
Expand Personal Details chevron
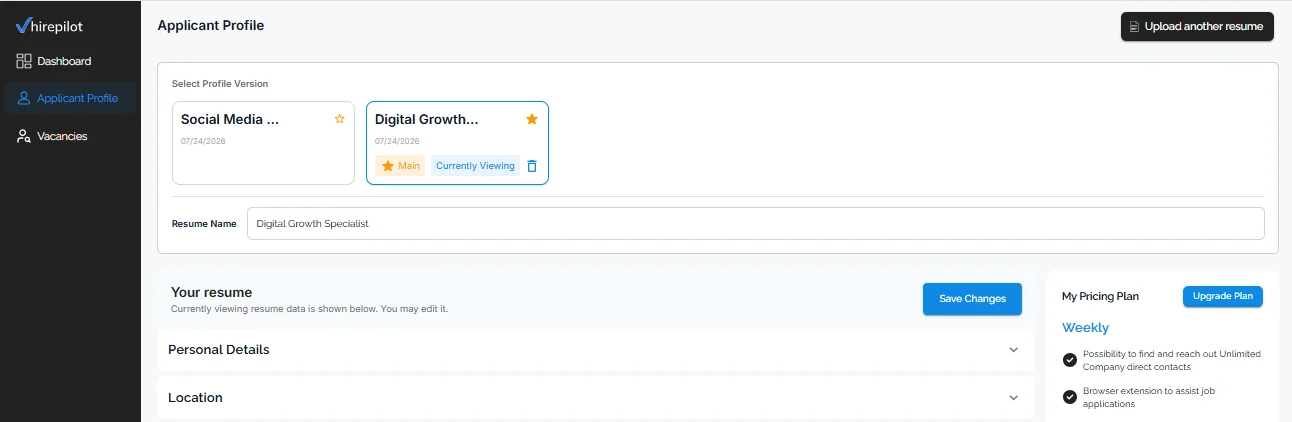pos(1014,350)
